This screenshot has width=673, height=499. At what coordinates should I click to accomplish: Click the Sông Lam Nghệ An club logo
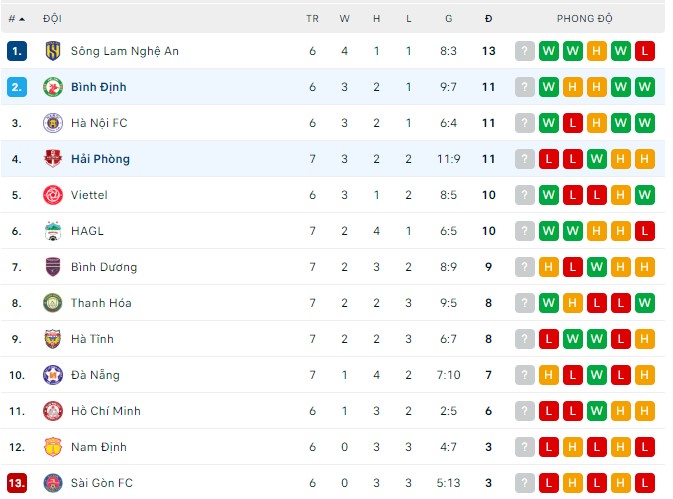[53, 51]
